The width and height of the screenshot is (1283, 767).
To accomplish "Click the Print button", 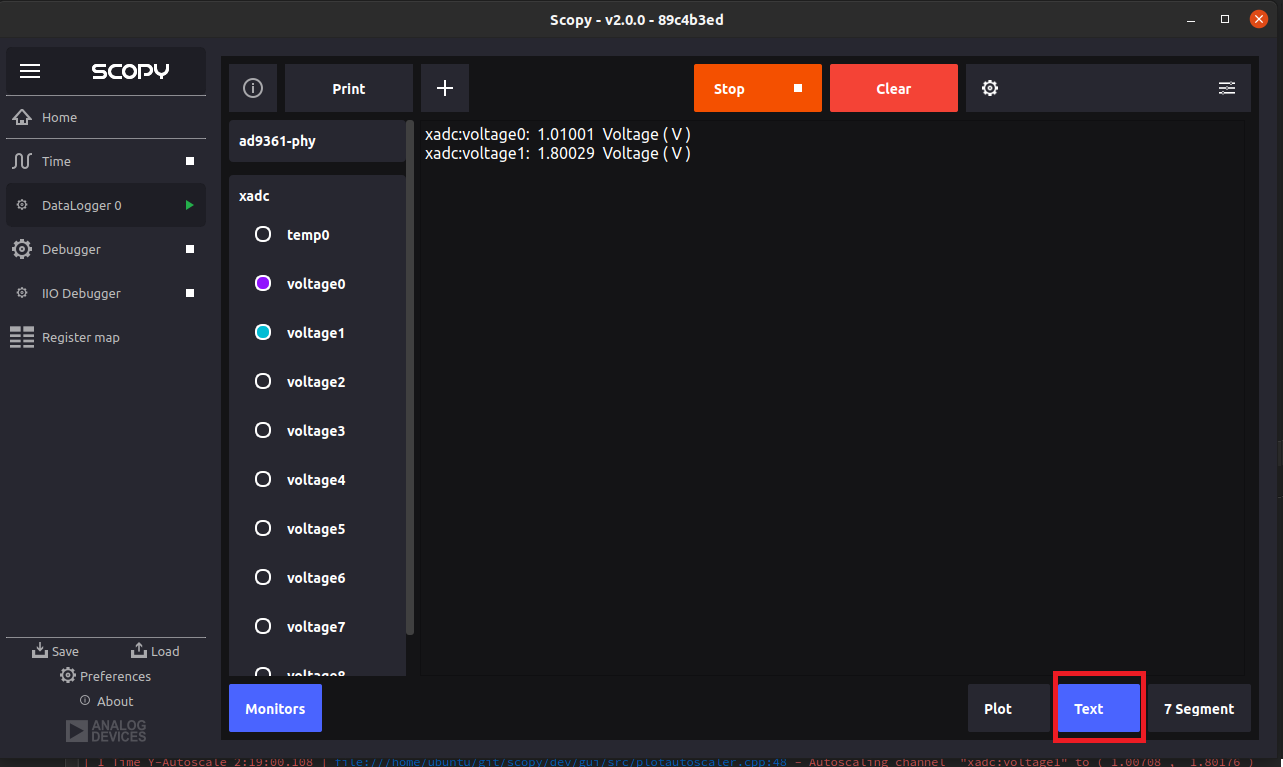I will pos(349,88).
